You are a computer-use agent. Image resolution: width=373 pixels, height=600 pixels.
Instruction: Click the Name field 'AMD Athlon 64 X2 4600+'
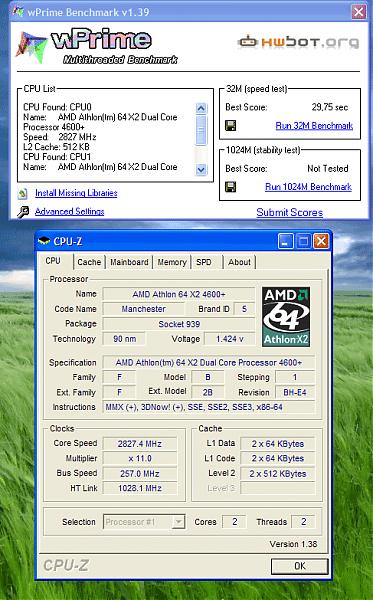point(179,294)
